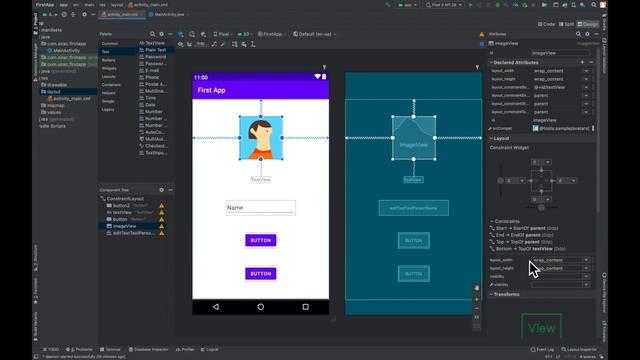Search attributes with magnifier icon

[578, 34]
